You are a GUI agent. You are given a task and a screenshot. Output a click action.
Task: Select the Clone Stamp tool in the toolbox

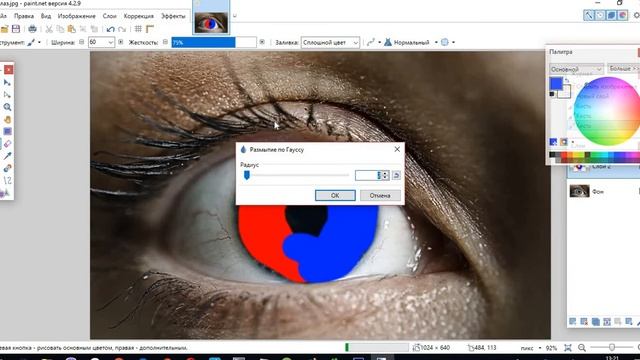click(x=7, y=168)
